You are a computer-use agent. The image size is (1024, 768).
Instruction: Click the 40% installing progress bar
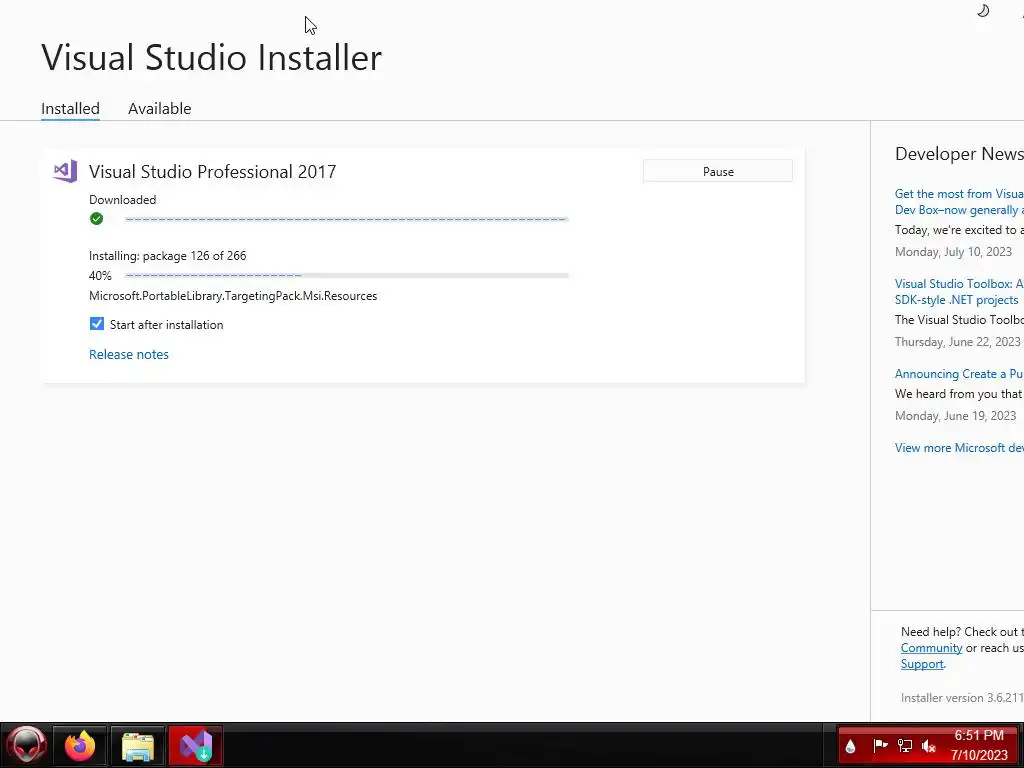[346, 276]
